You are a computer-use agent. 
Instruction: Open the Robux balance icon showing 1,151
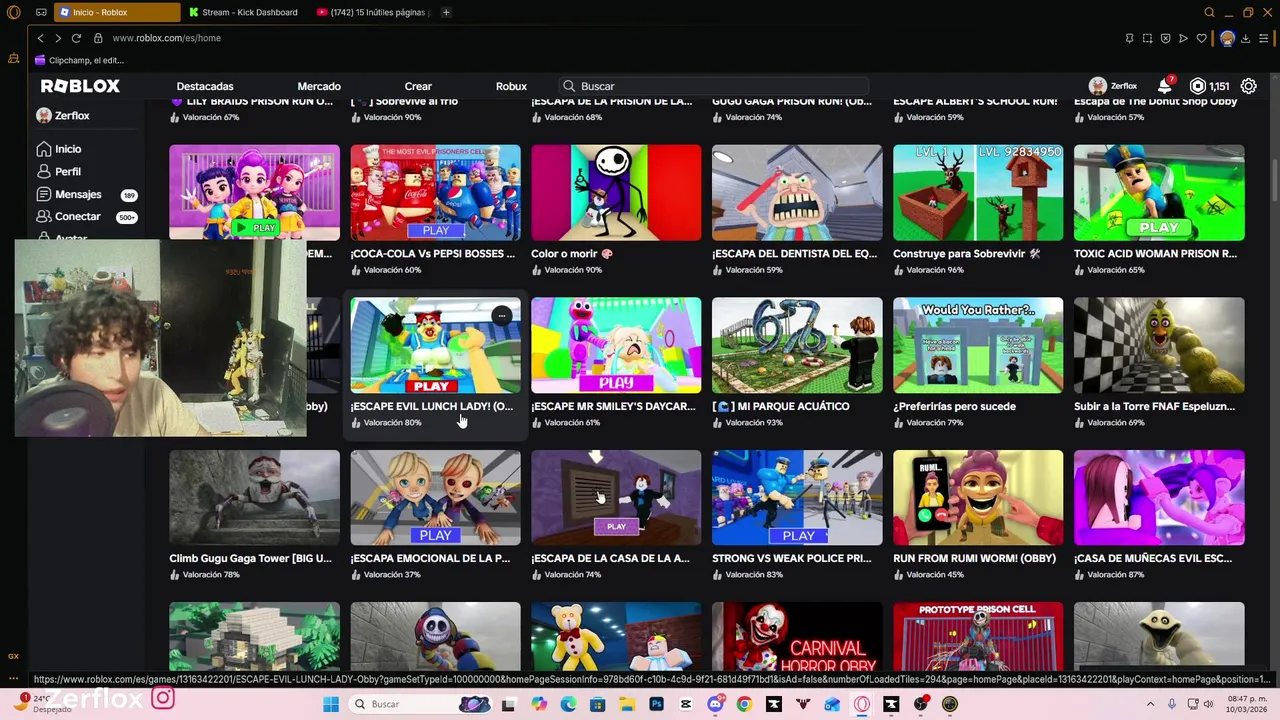coord(1198,86)
